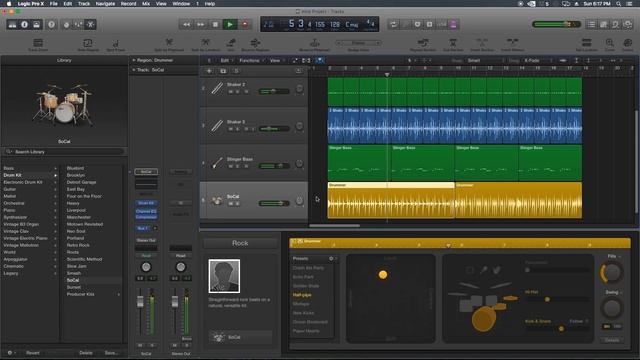Open the File menu
Viewport: 640px width, 360px height.
pyautogui.click(x=53, y=4)
